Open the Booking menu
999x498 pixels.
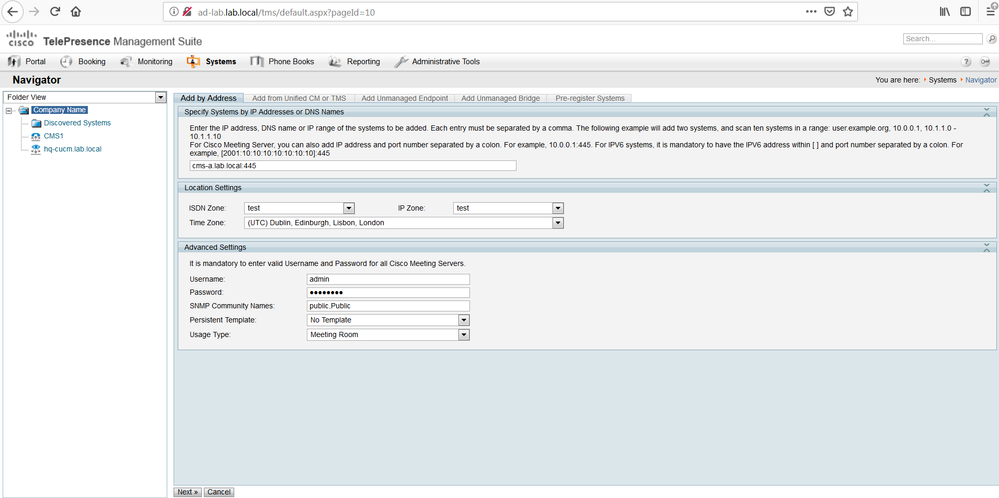coord(83,62)
